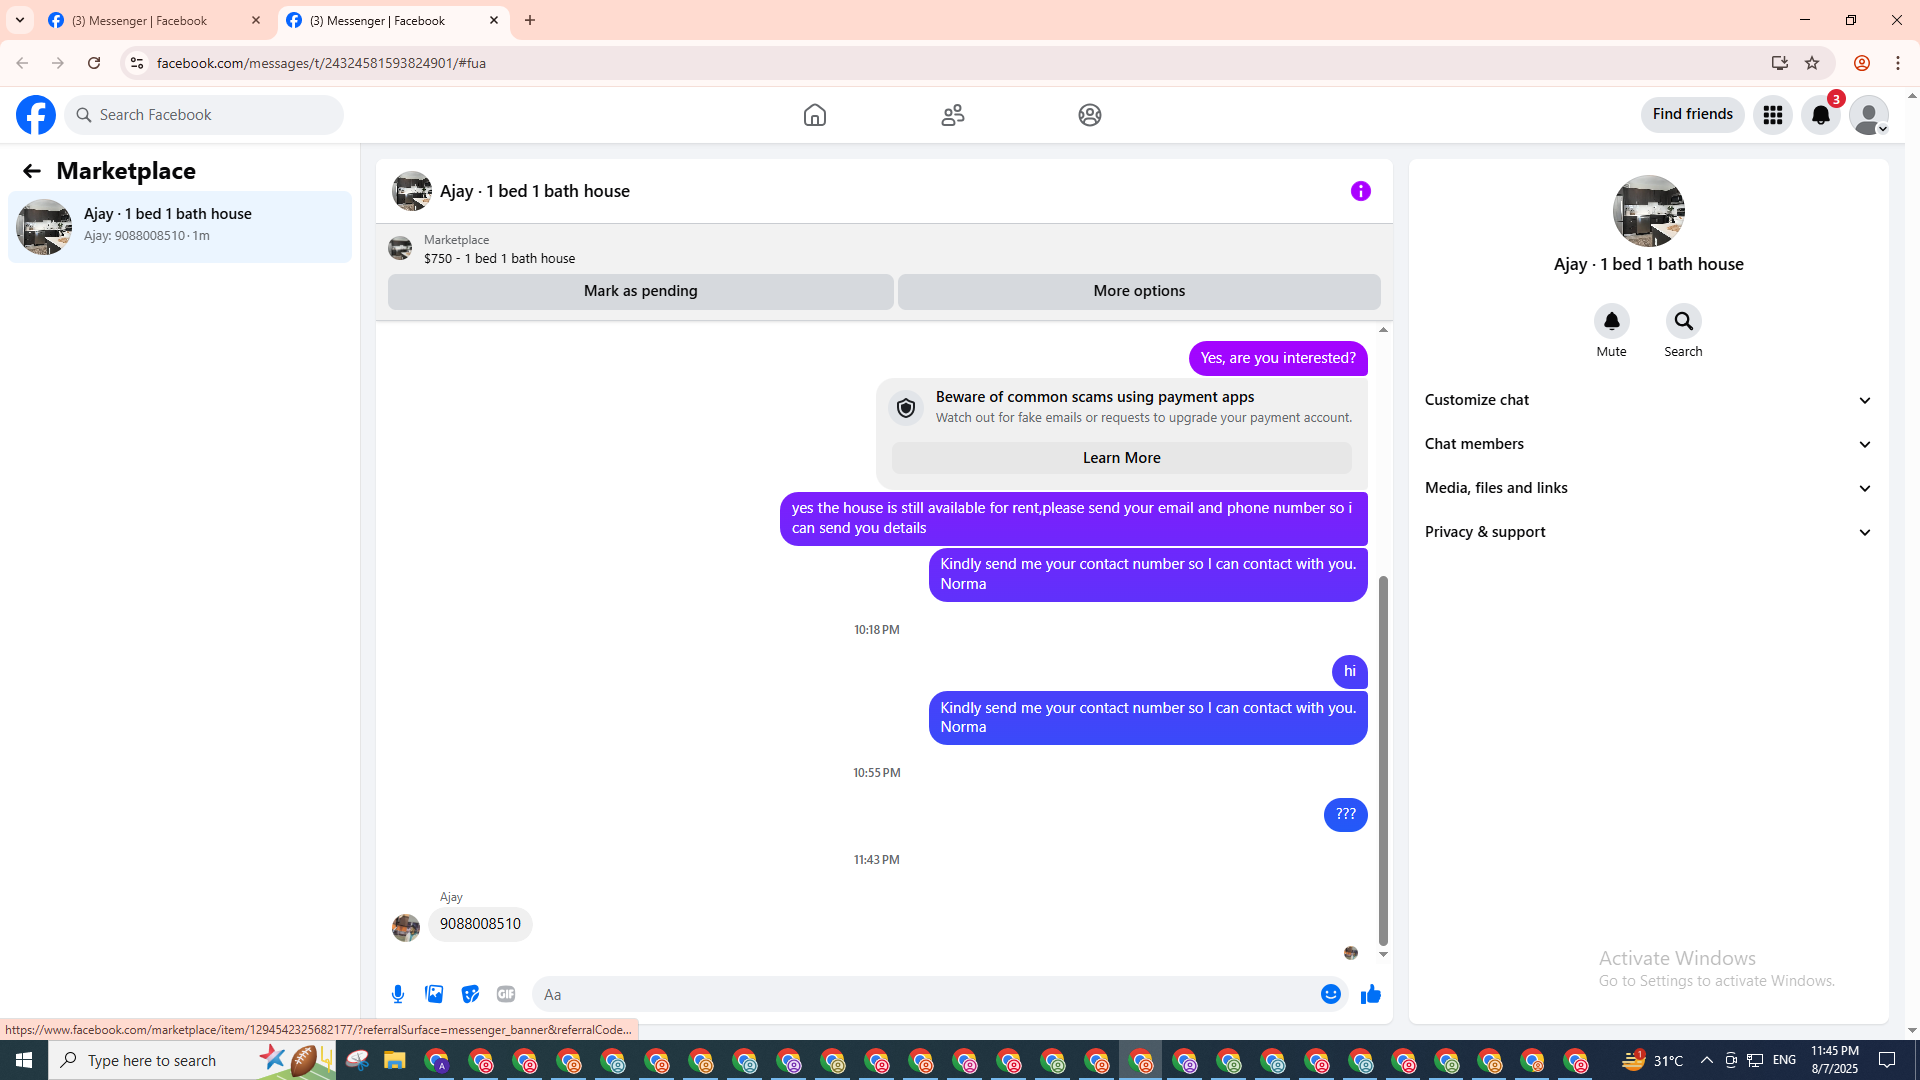Click the attach photo icon

tap(434, 994)
